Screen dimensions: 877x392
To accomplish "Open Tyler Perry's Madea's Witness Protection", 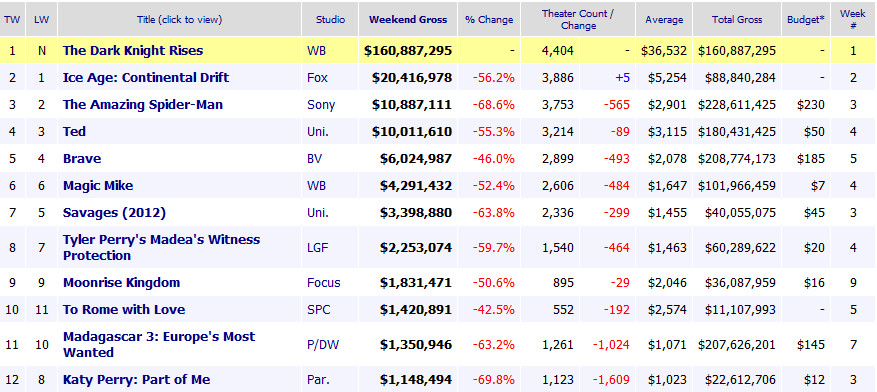I will pyautogui.click(x=161, y=247).
